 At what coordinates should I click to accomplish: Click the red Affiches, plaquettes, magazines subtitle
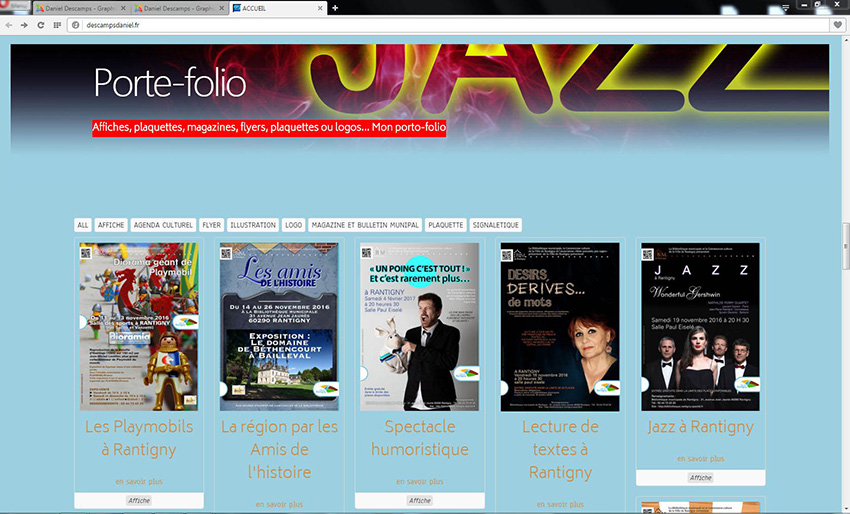point(269,128)
